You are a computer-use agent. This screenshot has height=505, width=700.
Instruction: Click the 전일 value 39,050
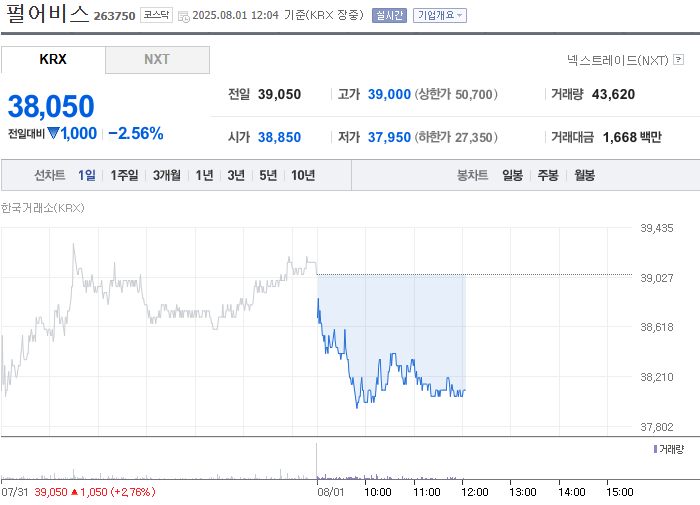coord(279,94)
